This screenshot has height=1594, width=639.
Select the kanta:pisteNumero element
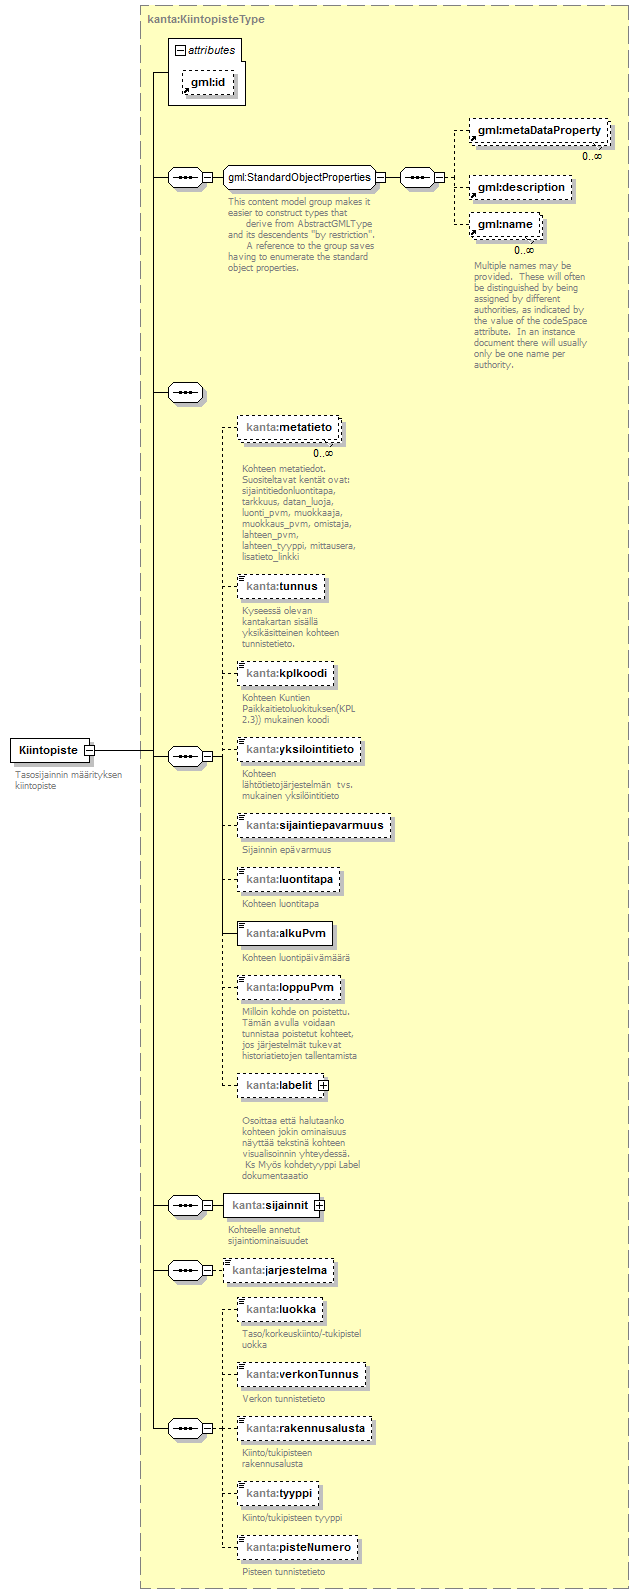[298, 1548]
